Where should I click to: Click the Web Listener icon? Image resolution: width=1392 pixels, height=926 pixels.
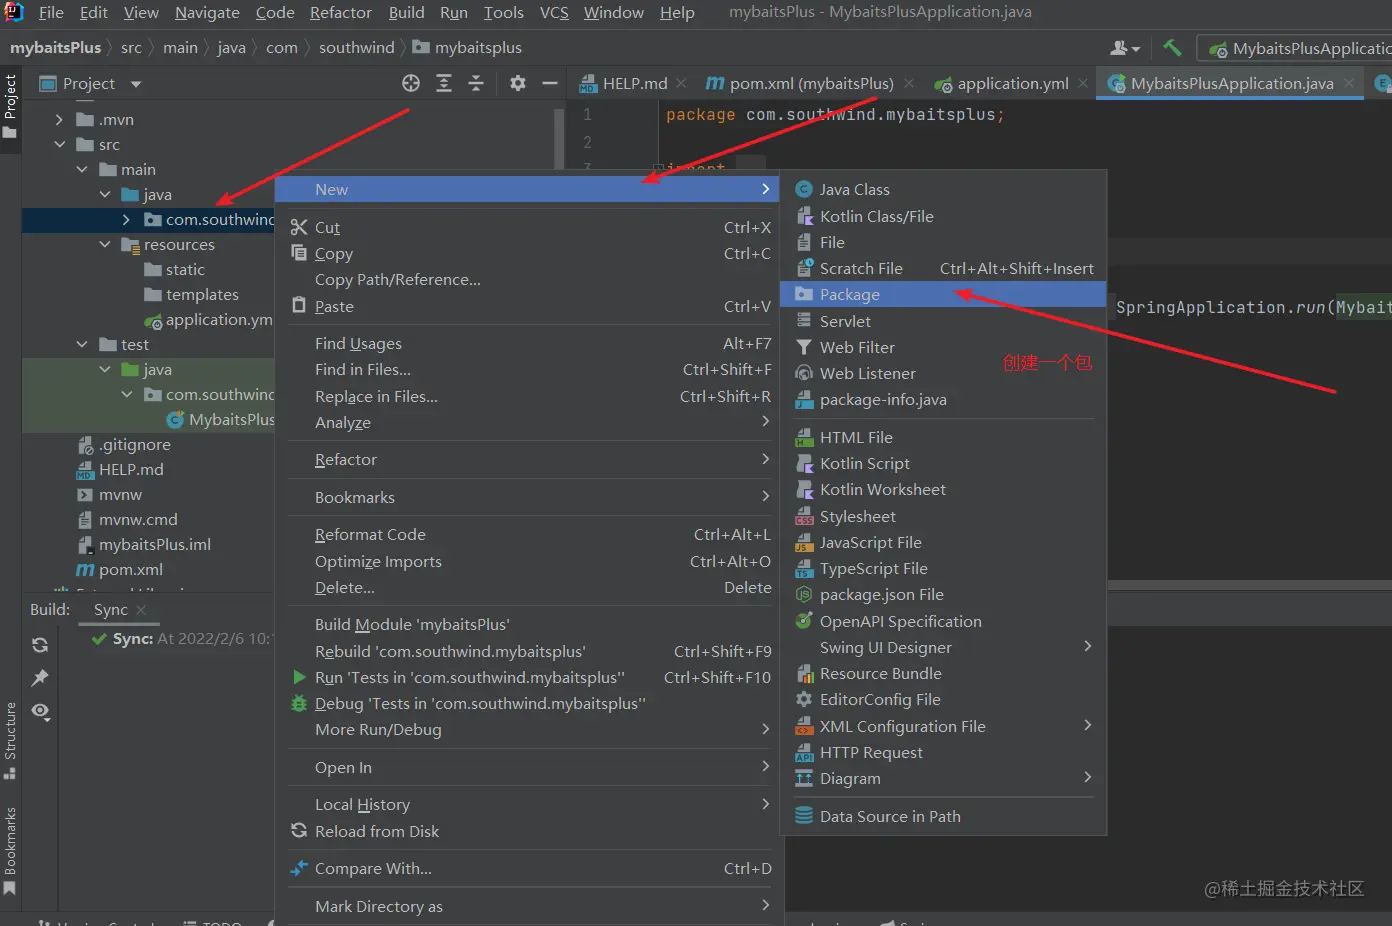point(803,373)
